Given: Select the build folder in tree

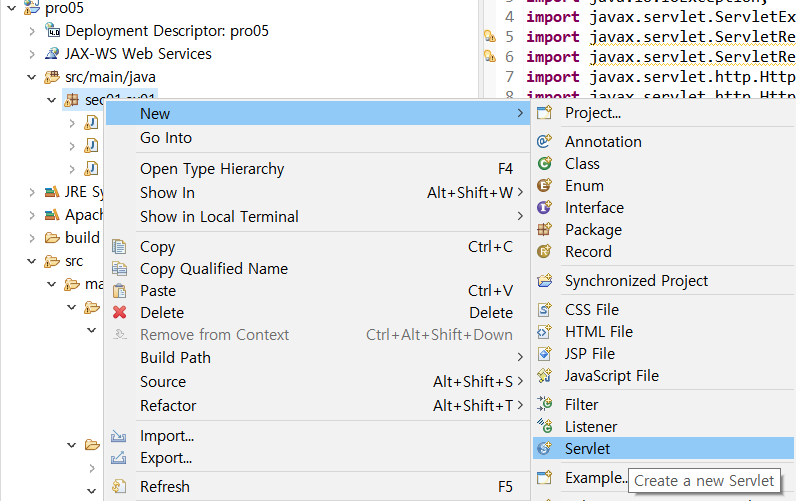Looking at the screenshot, I should pos(82,238).
